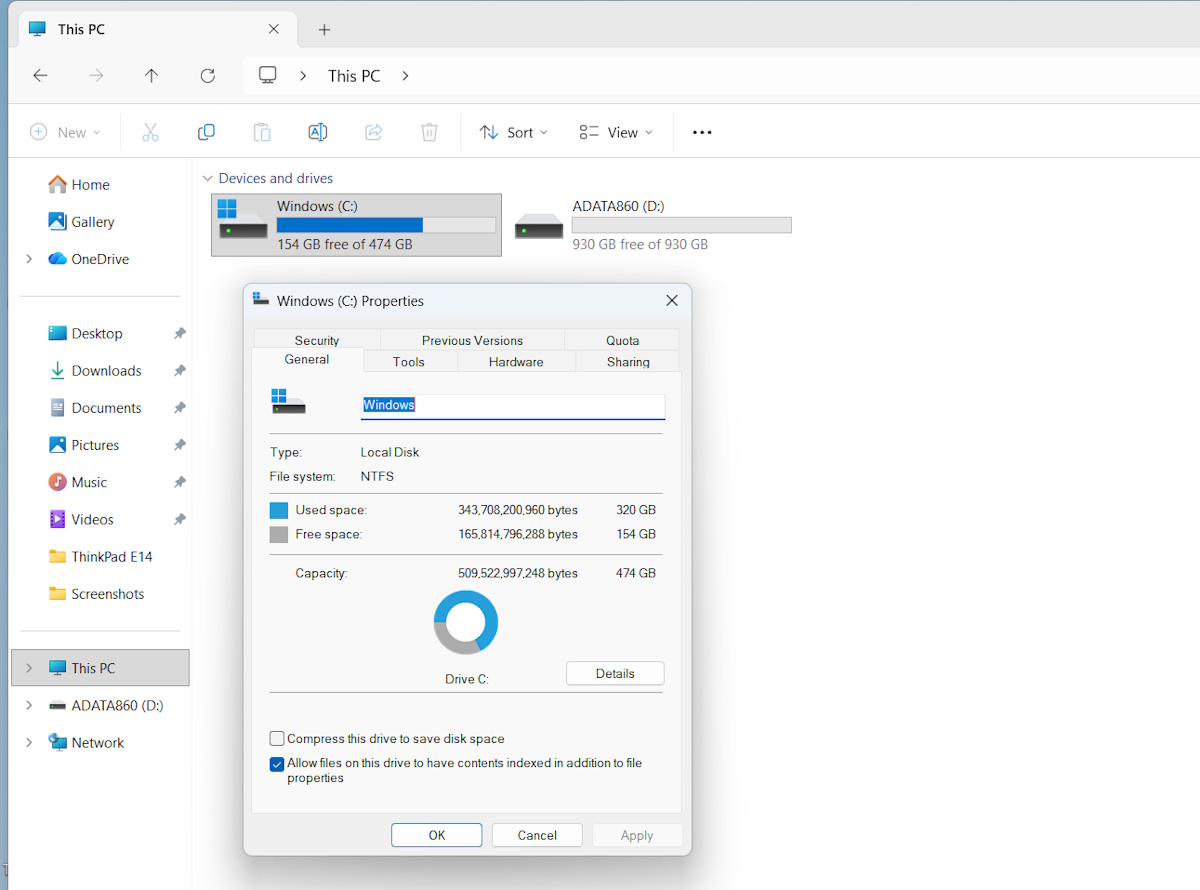
Task: Click the drive name input field
Action: pyautogui.click(x=513, y=406)
